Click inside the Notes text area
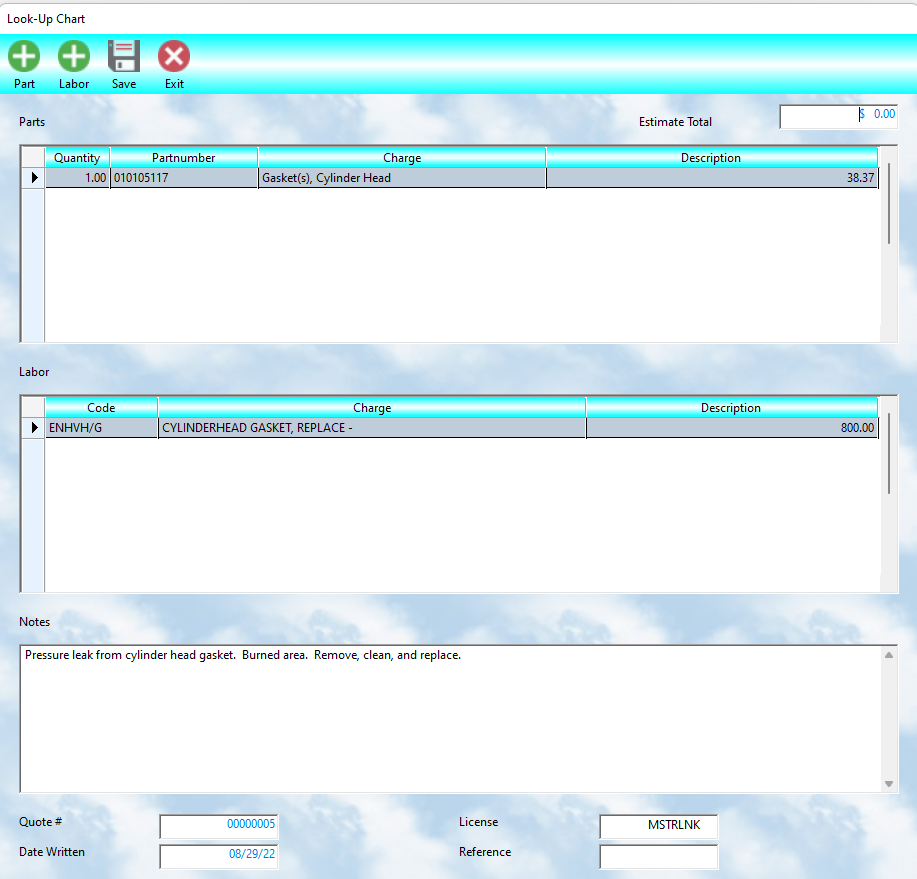 [451, 719]
